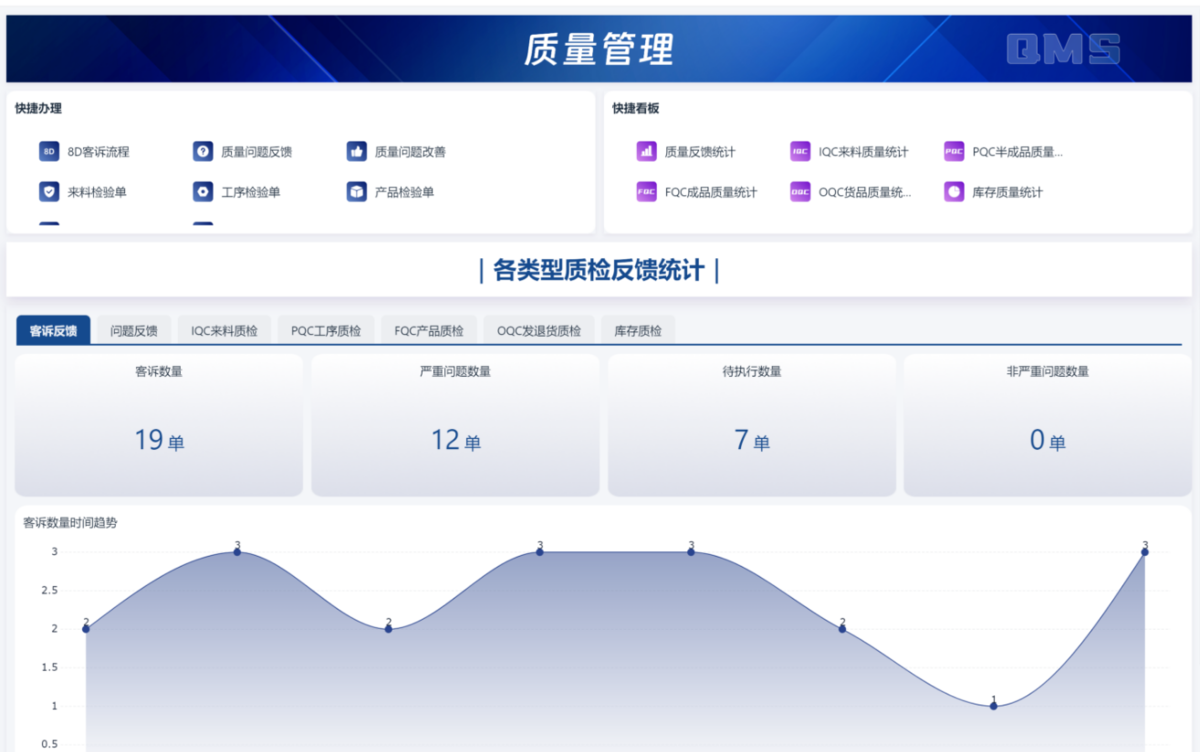
Task: Click the thumbs-up icon for 质量问题改善
Action: click(357, 152)
